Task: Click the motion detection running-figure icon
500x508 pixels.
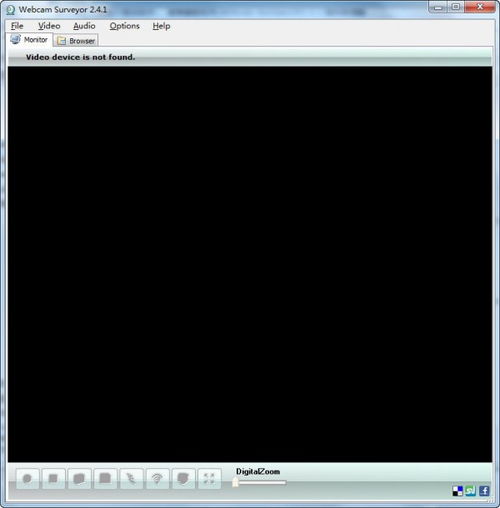Action: coord(131,479)
